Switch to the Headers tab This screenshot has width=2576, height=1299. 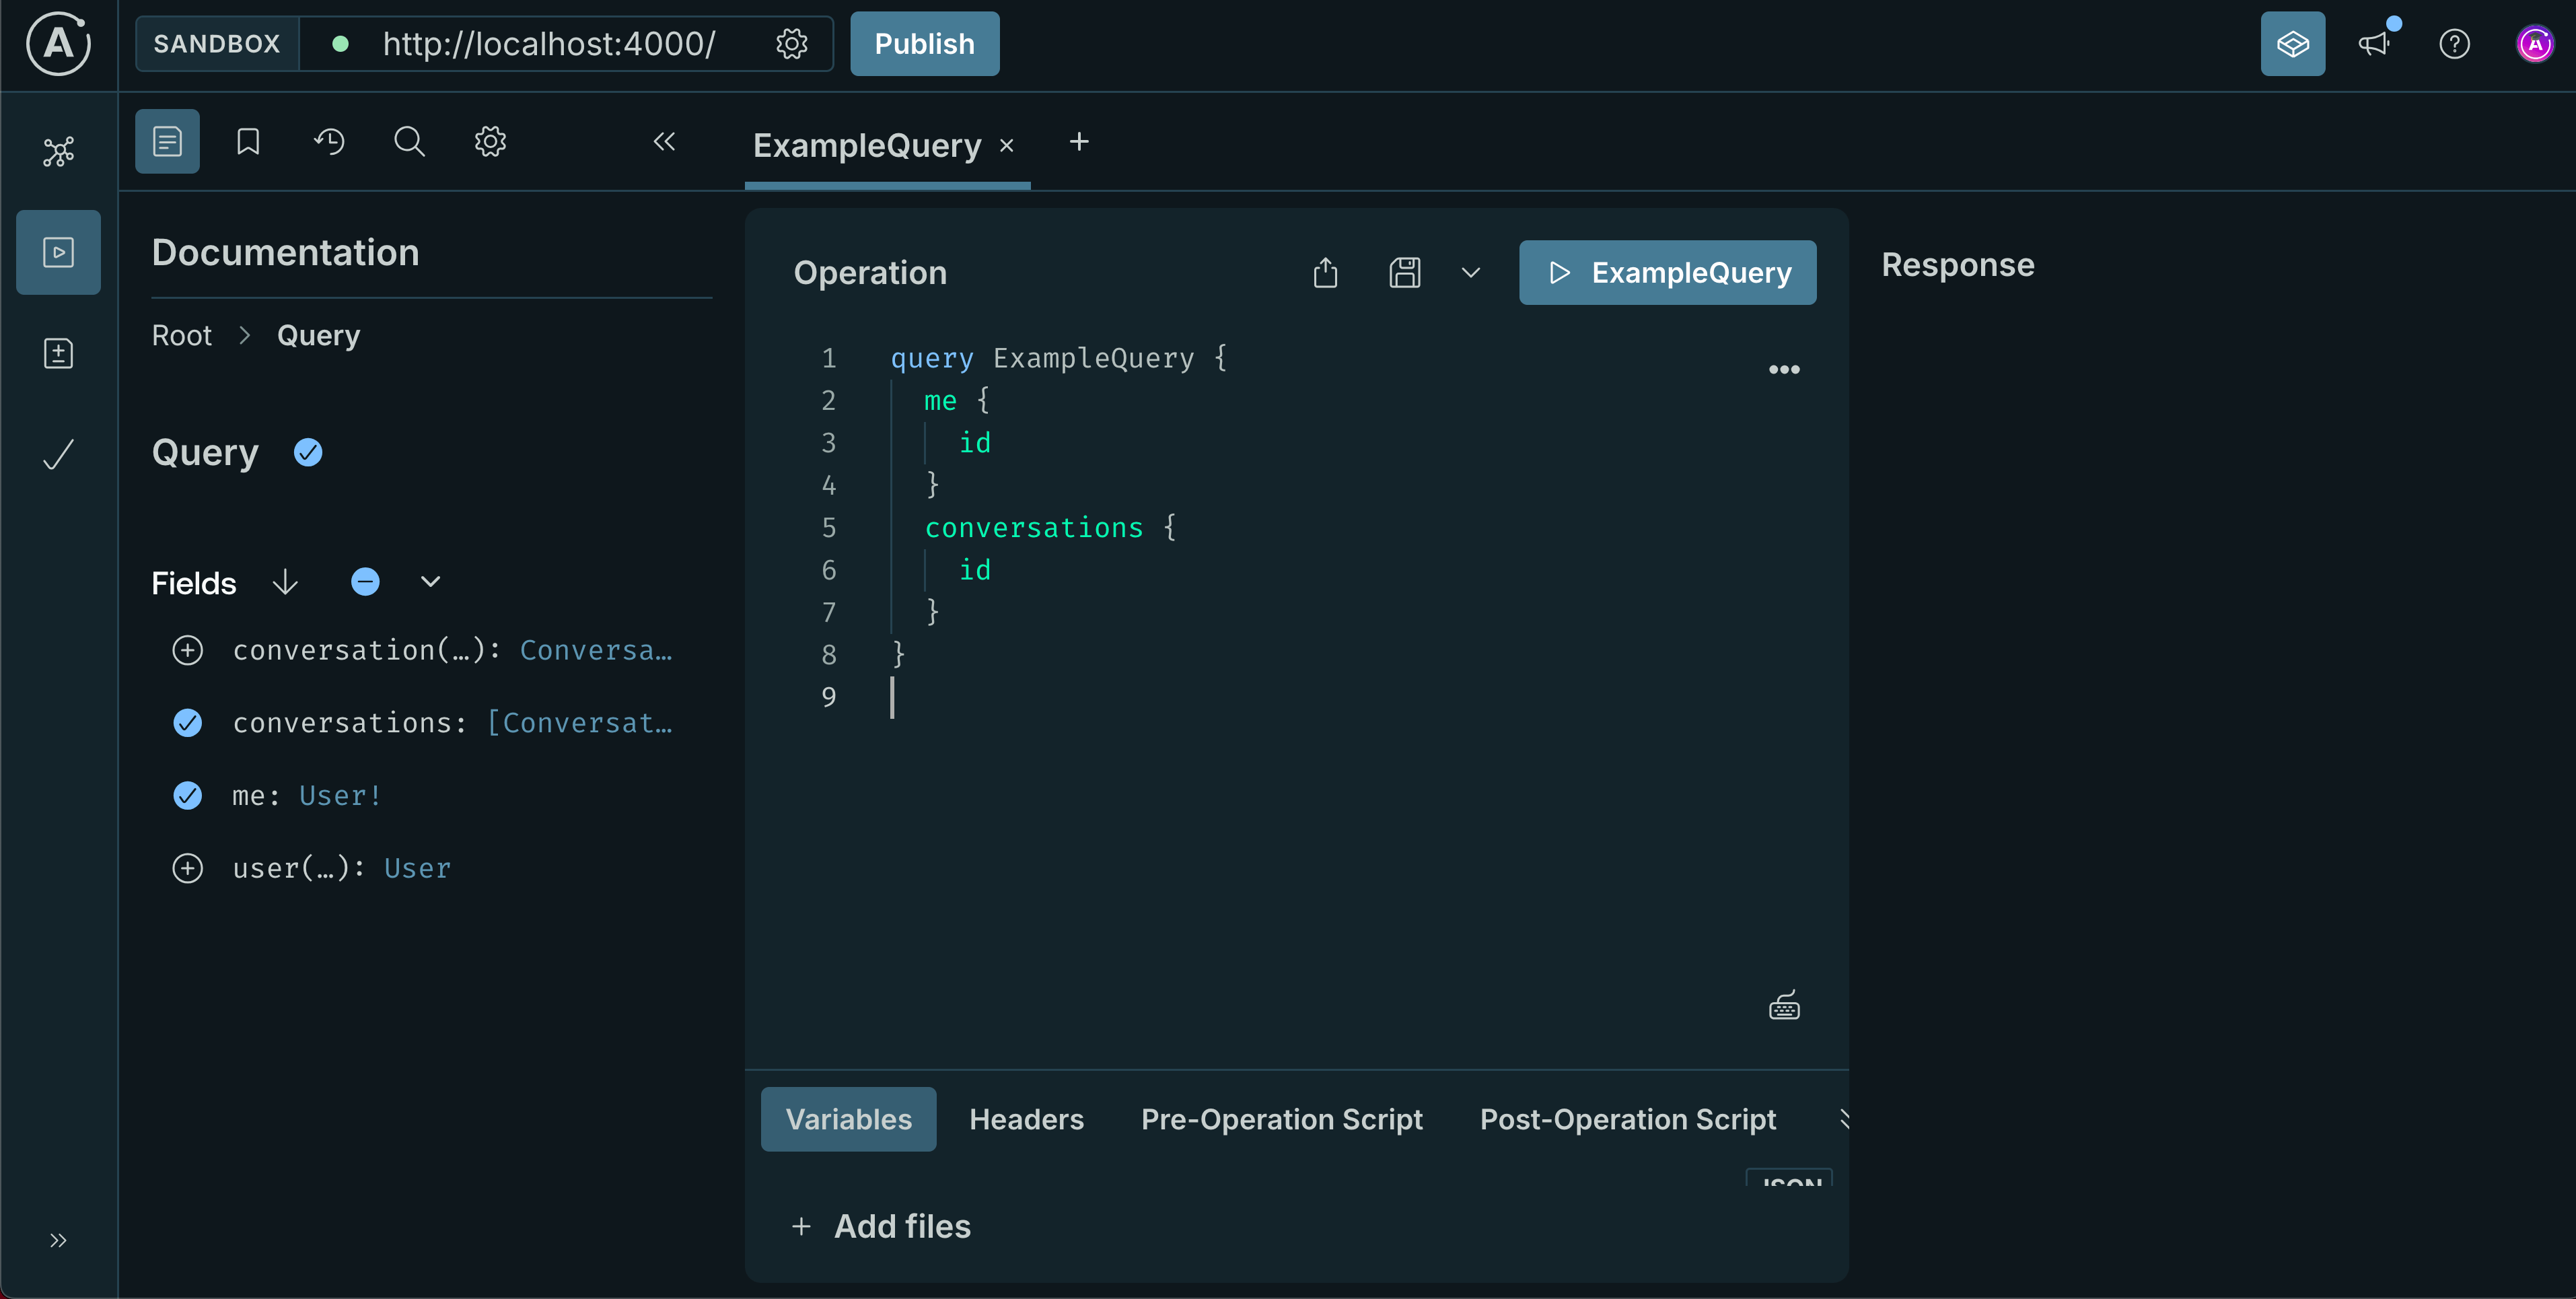click(1026, 1119)
